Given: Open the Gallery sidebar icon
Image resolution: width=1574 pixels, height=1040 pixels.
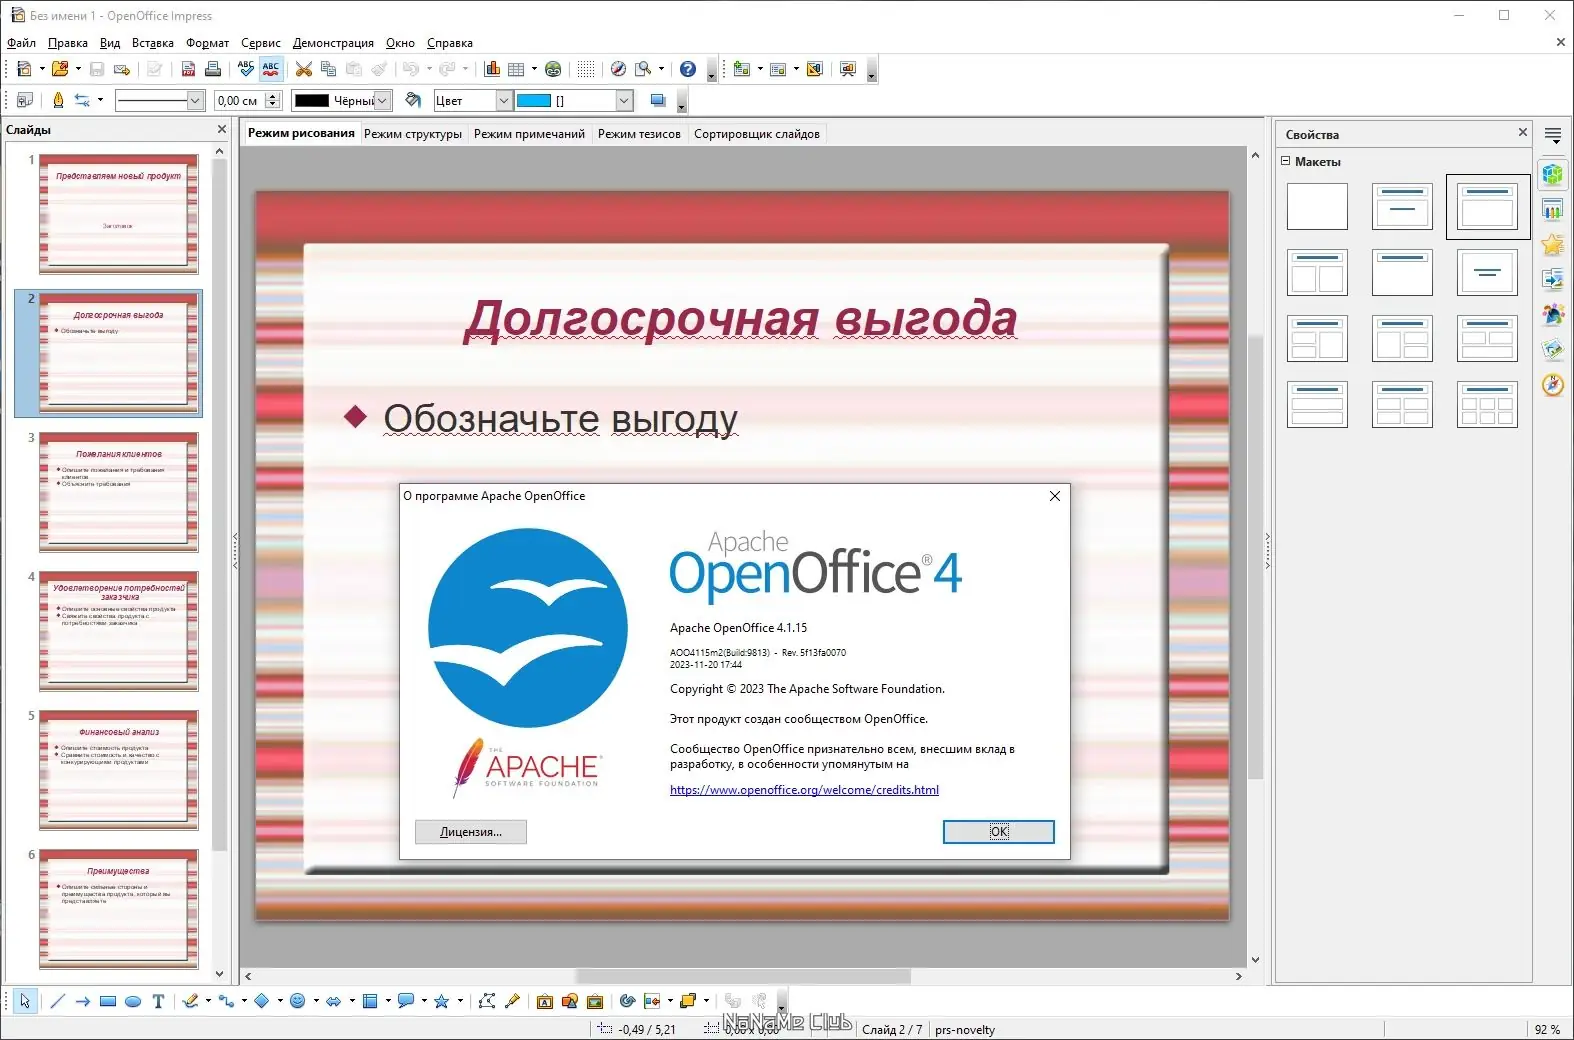Looking at the screenshot, I should (1552, 350).
